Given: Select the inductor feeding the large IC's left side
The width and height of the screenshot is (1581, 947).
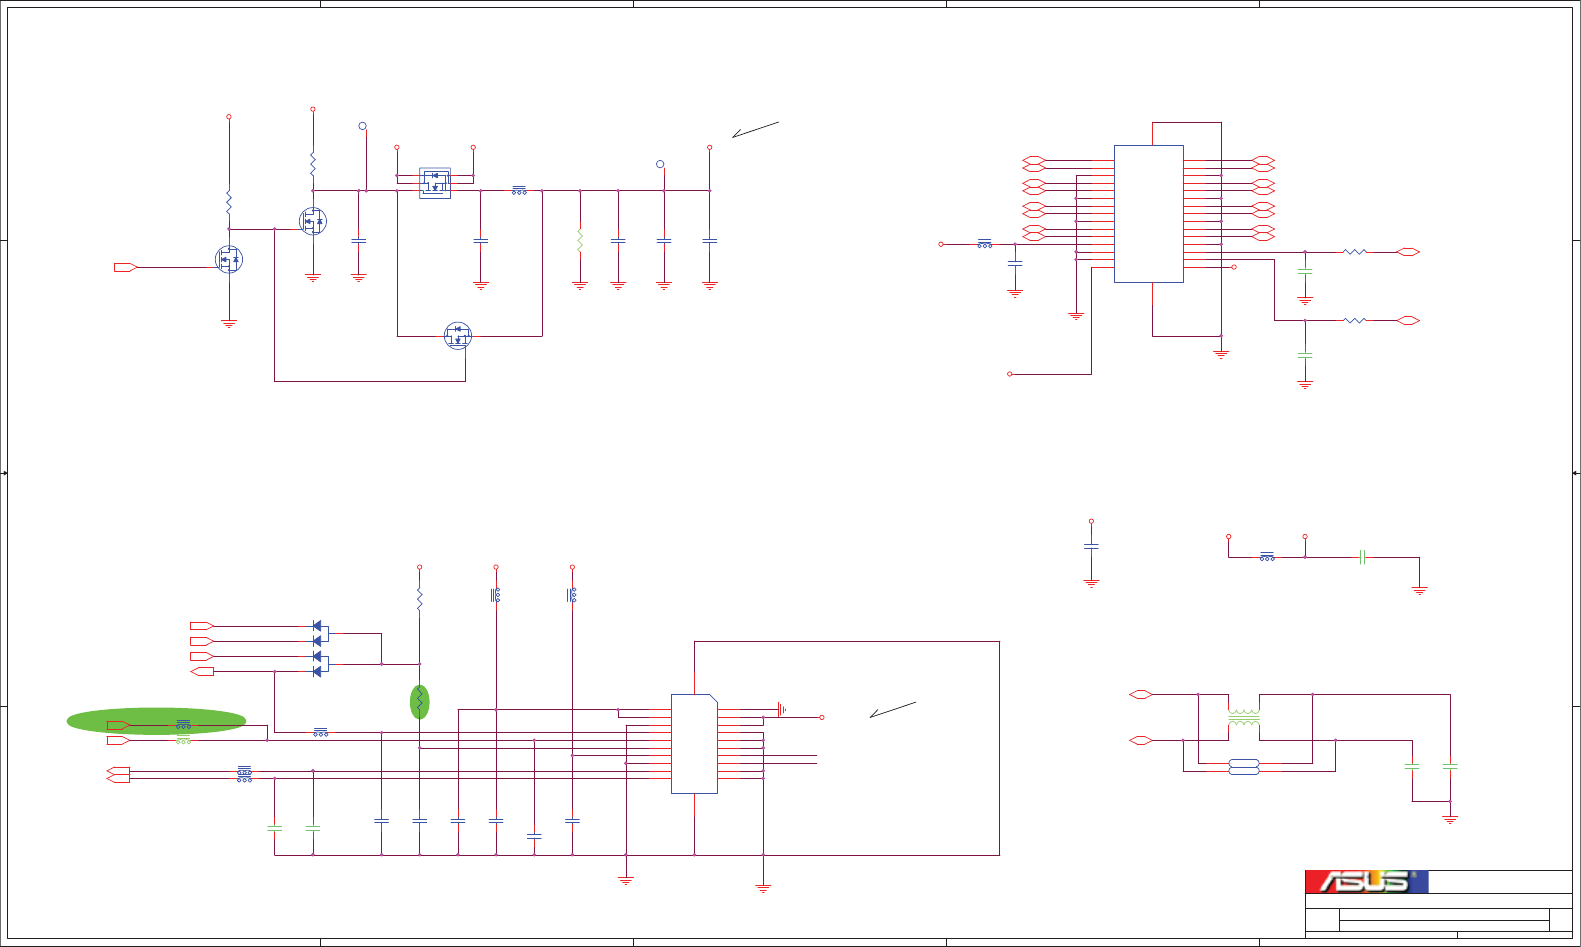Looking at the screenshot, I should click(985, 244).
